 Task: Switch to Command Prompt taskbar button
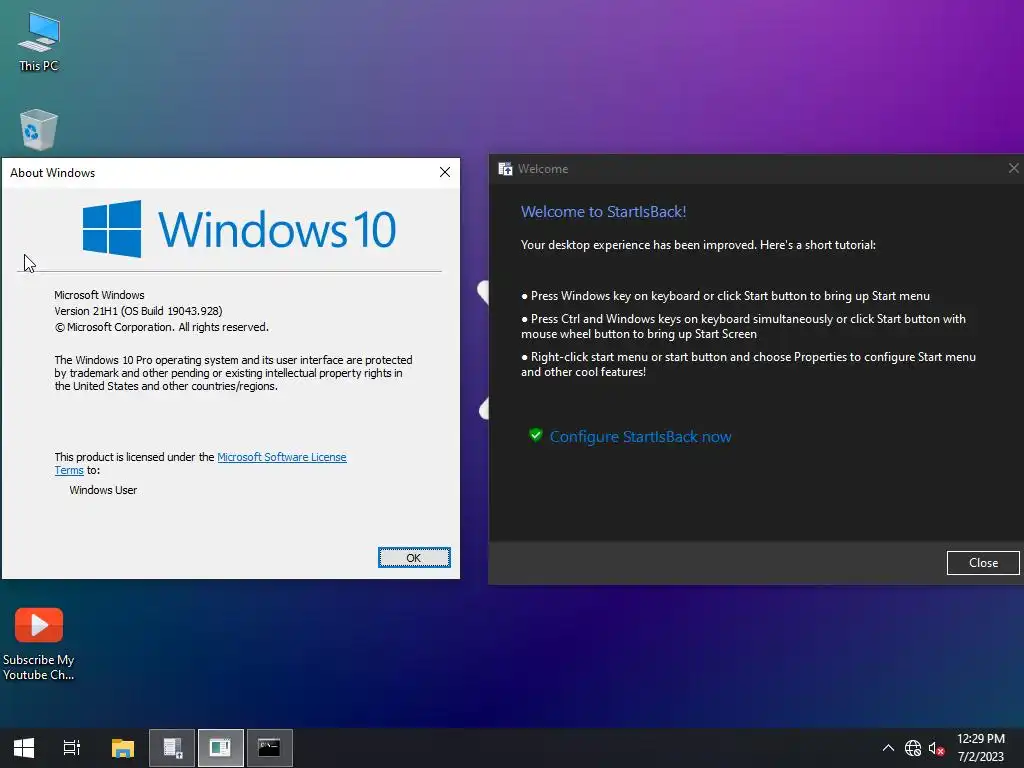270,748
